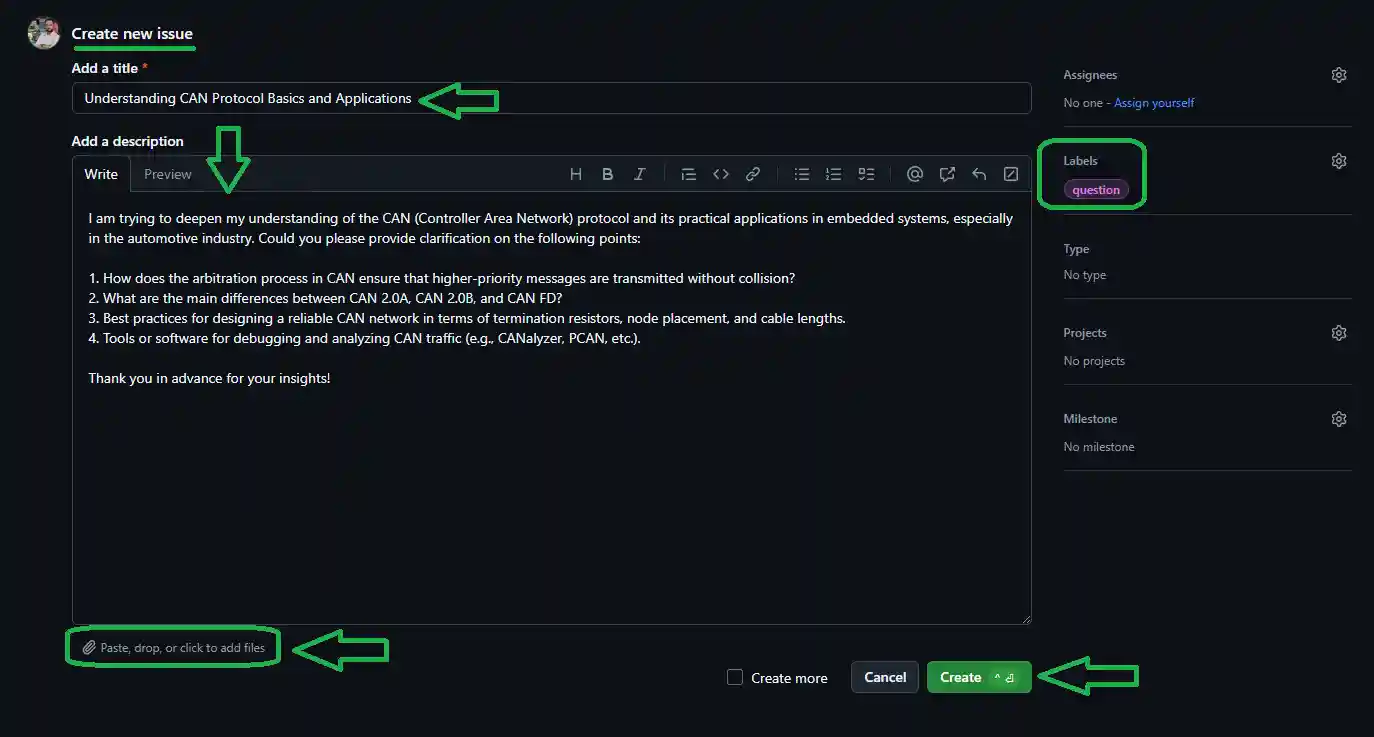Open the Projects gear settings
The width and height of the screenshot is (1374, 737).
[1339, 333]
